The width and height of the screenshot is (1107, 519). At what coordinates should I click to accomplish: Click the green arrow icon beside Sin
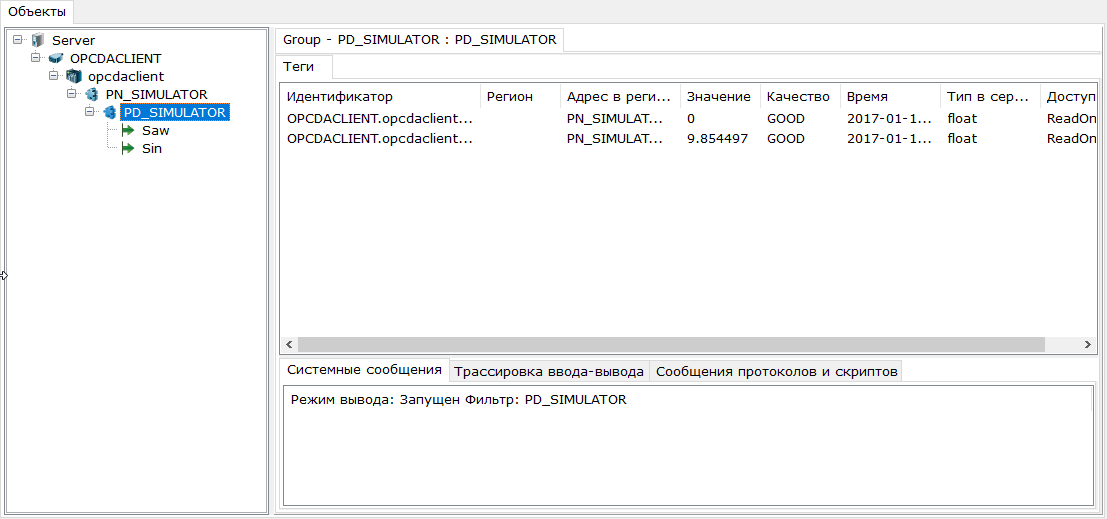pos(128,148)
